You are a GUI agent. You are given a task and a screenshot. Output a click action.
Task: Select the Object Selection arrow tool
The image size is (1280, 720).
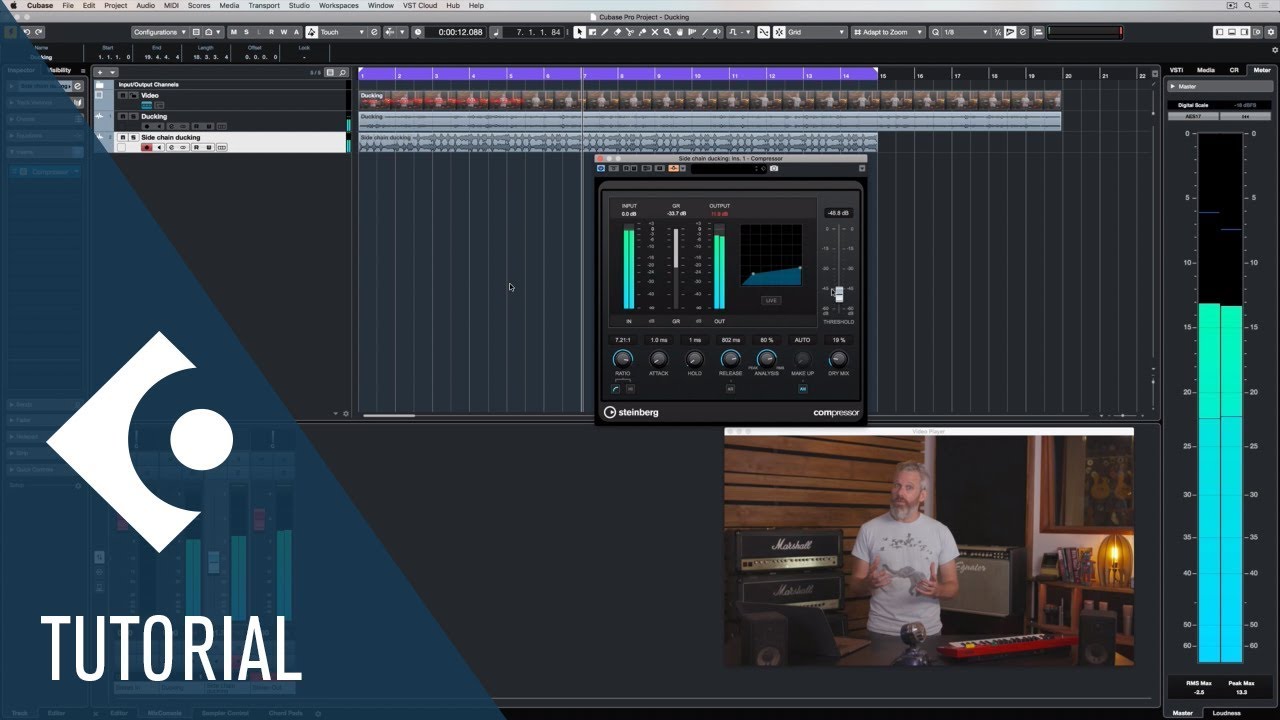point(580,32)
